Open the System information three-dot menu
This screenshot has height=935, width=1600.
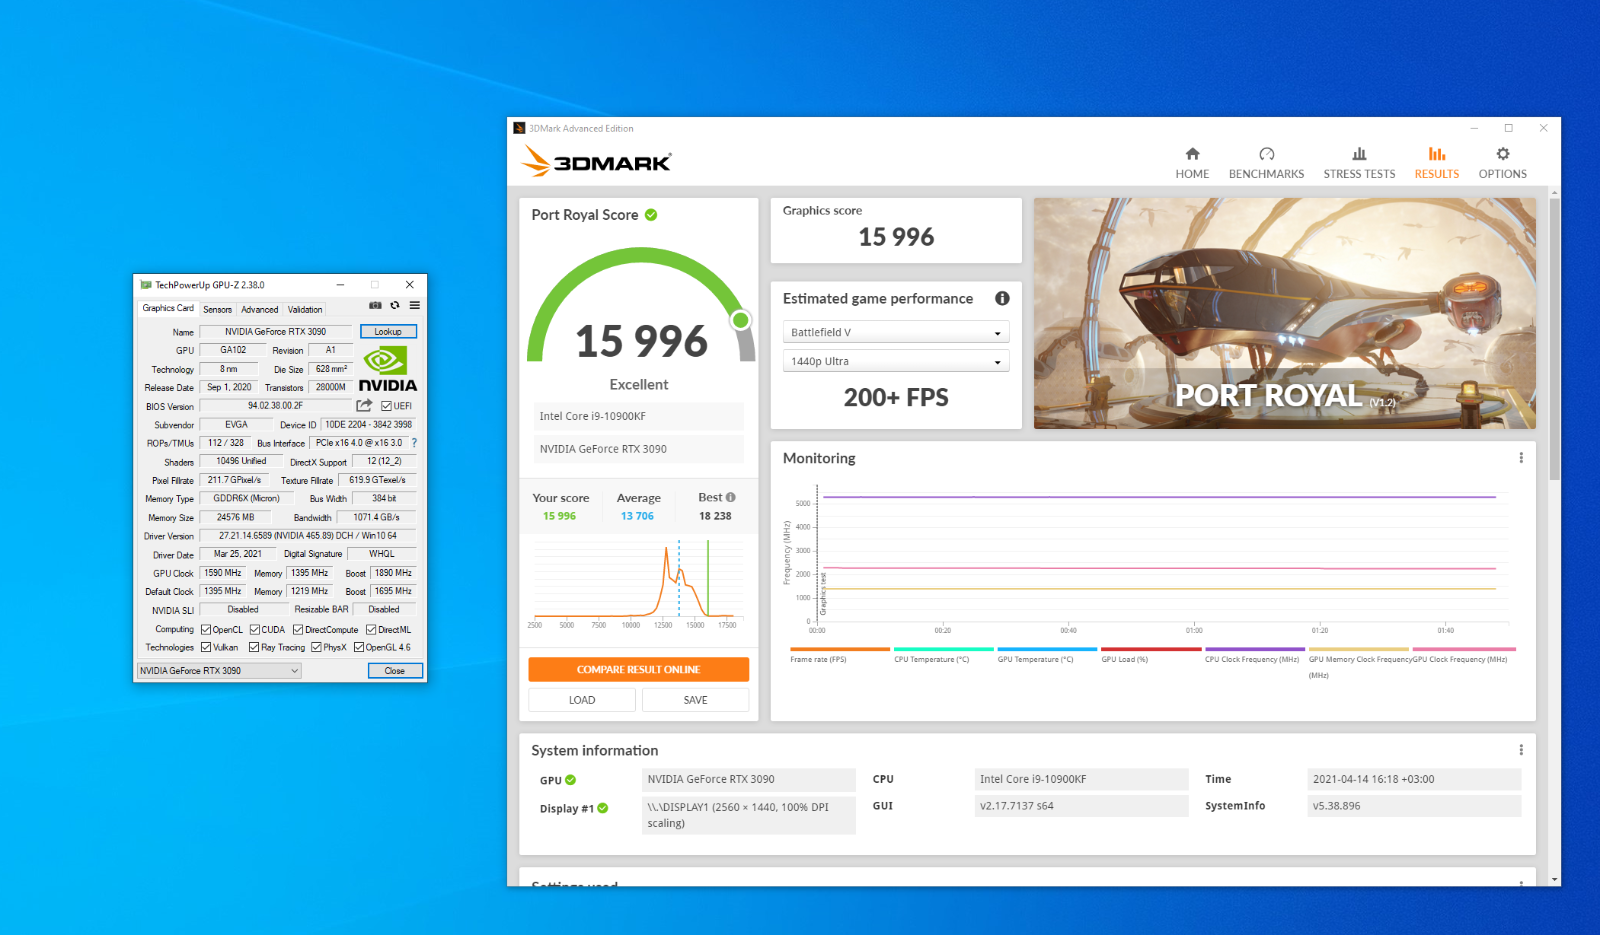[x=1521, y=750]
